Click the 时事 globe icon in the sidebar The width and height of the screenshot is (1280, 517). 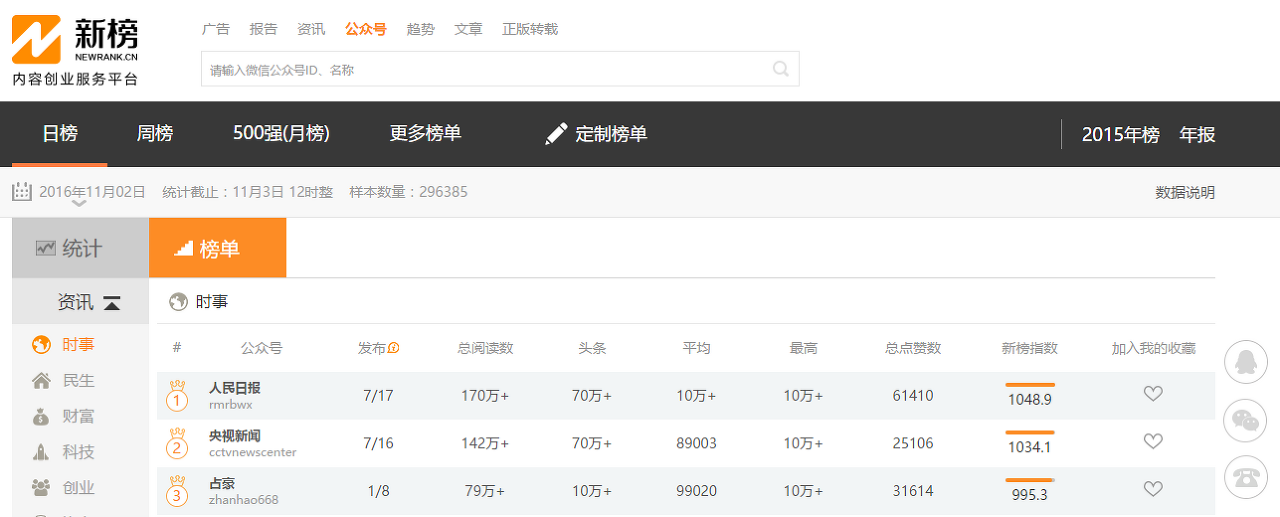coord(42,345)
